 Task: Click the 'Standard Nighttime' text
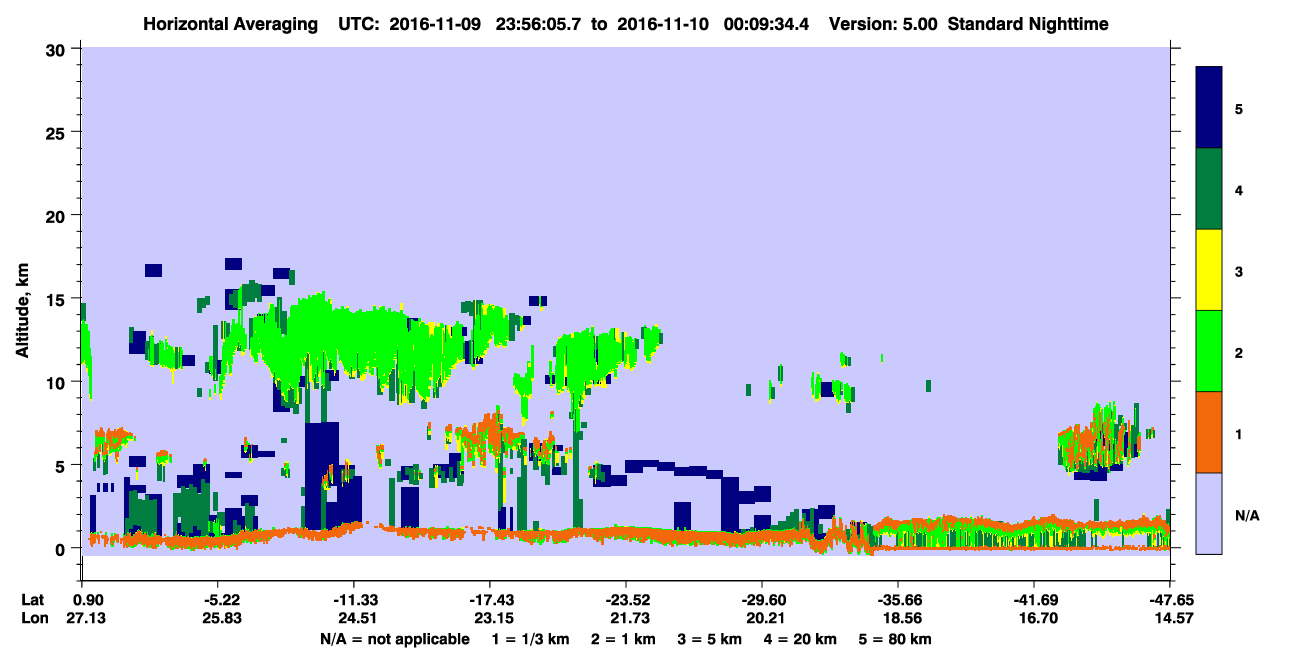(1029, 23)
